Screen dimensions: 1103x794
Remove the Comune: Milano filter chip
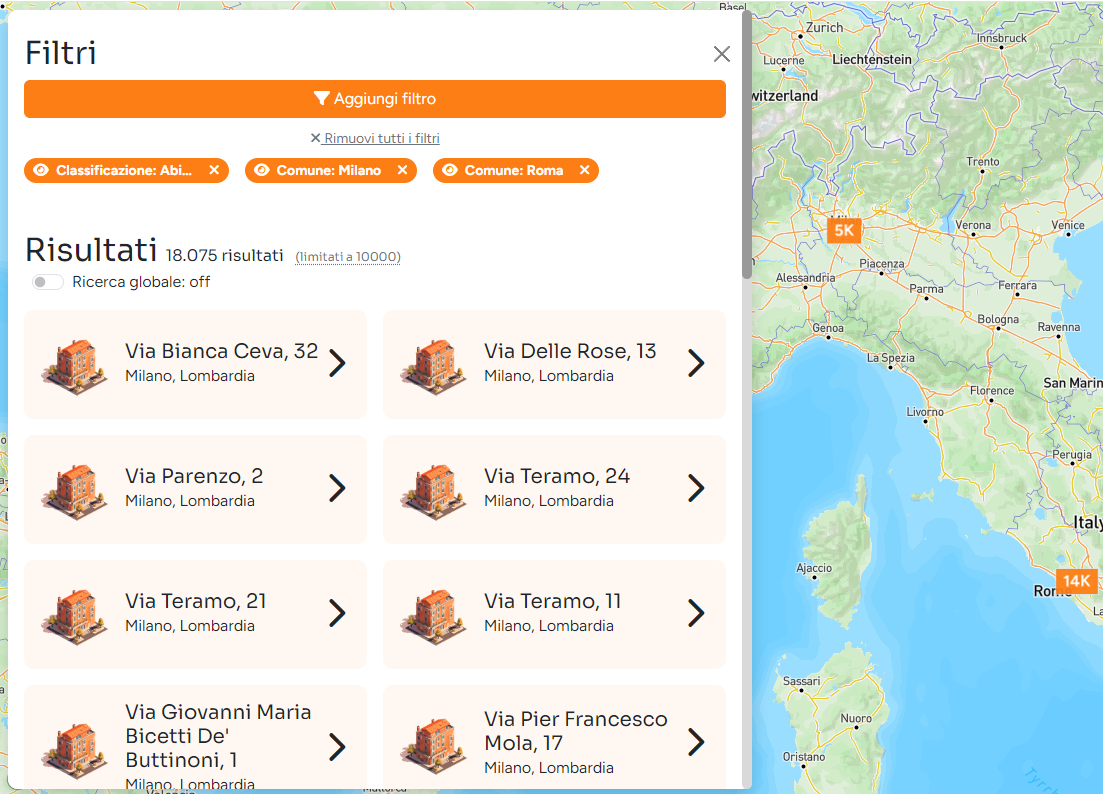(403, 170)
